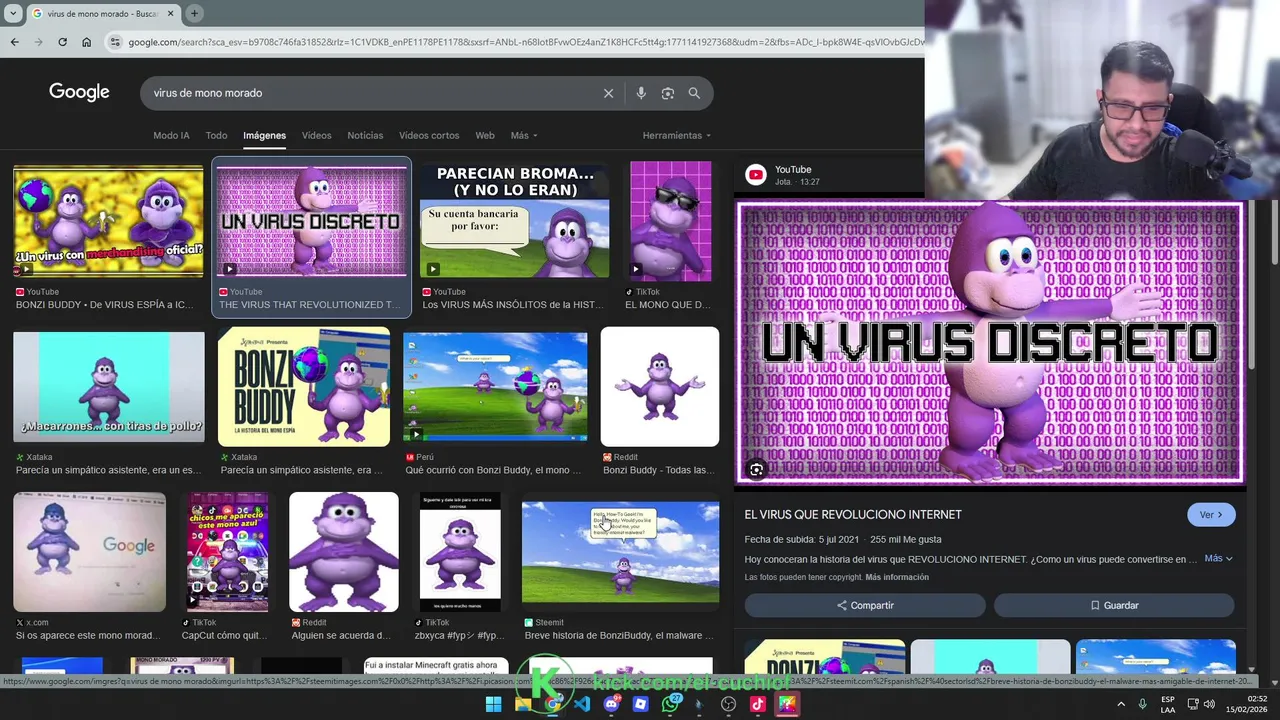Viewport: 1280px width, 720px height.
Task: Open the Chrome home page icon
Action: (x=86, y=42)
